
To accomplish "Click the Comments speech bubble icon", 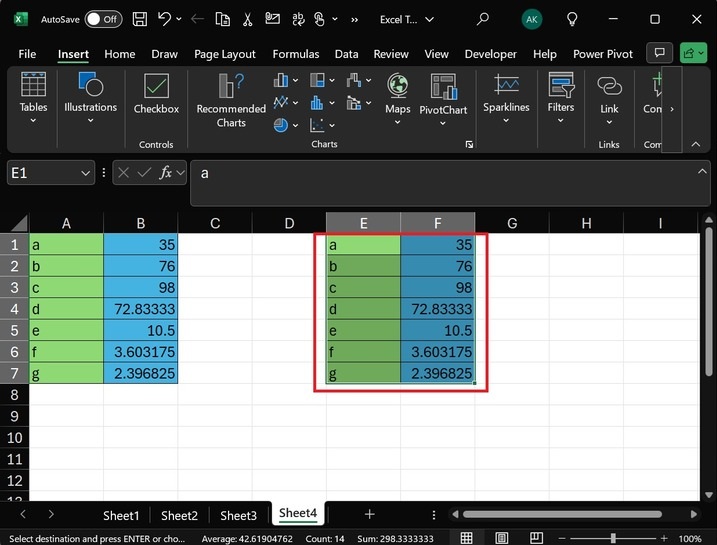I will [659, 53].
